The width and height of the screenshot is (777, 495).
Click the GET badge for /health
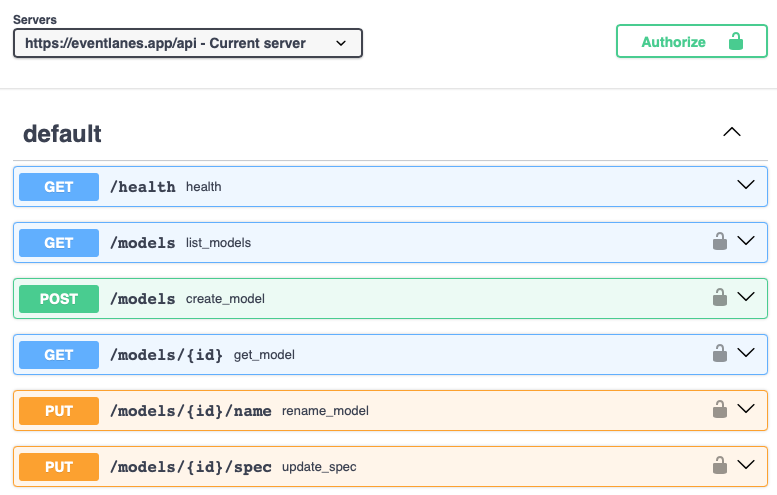tap(59, 187)
